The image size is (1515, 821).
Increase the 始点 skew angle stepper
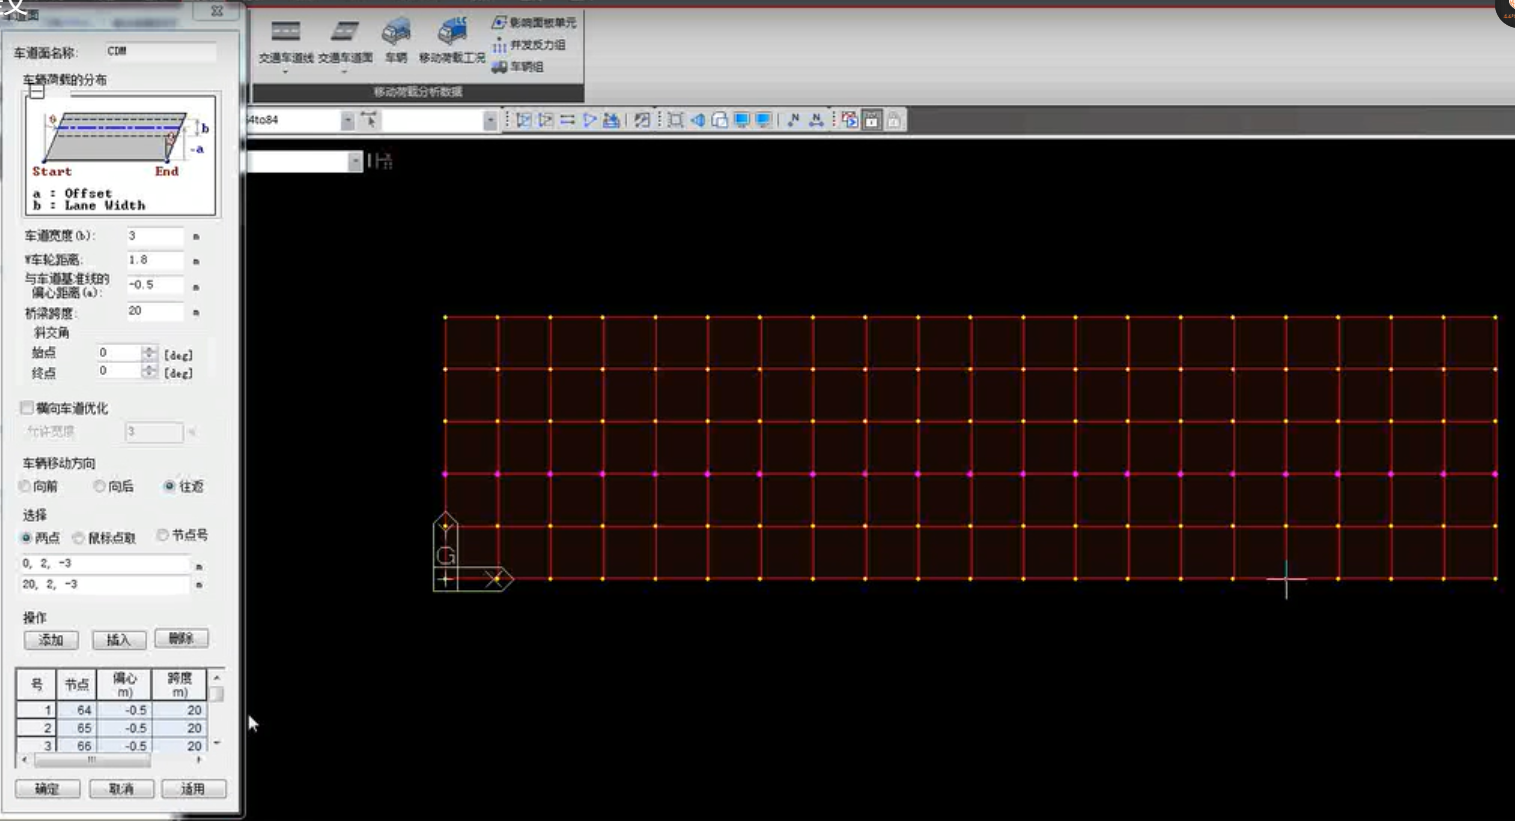149,349
